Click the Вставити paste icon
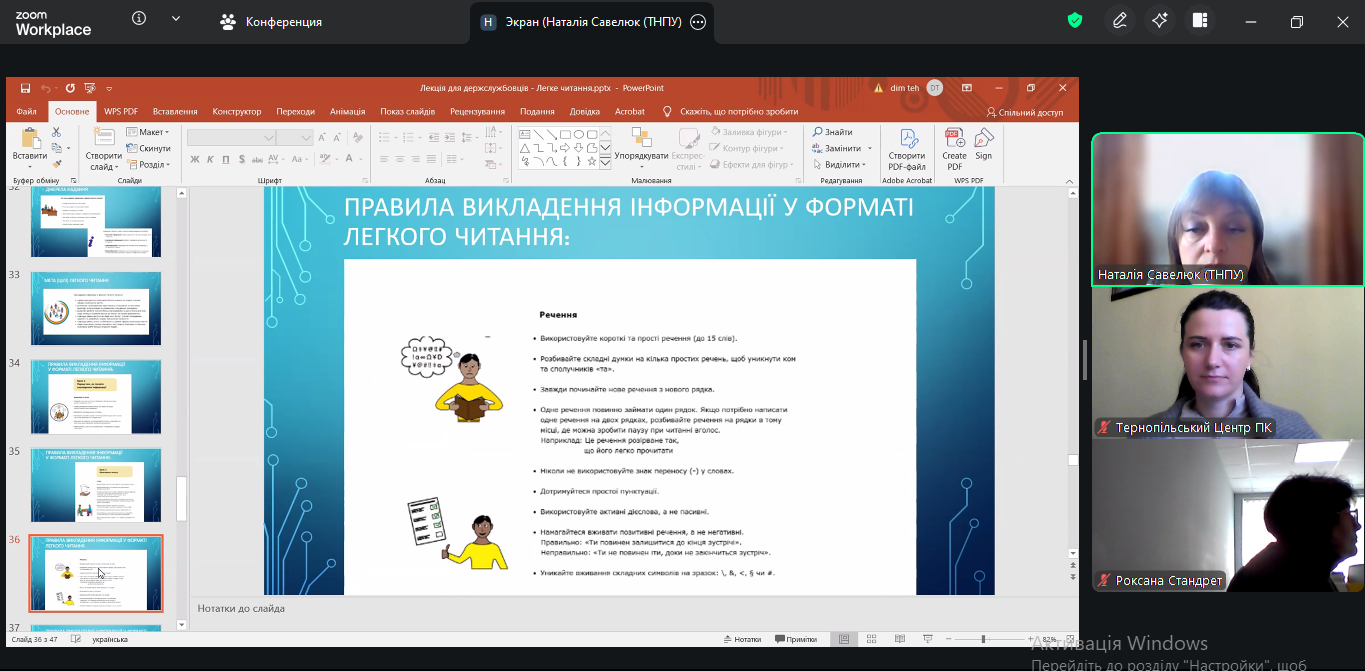This screenshot has height=671, width=1365. [30, 145]
